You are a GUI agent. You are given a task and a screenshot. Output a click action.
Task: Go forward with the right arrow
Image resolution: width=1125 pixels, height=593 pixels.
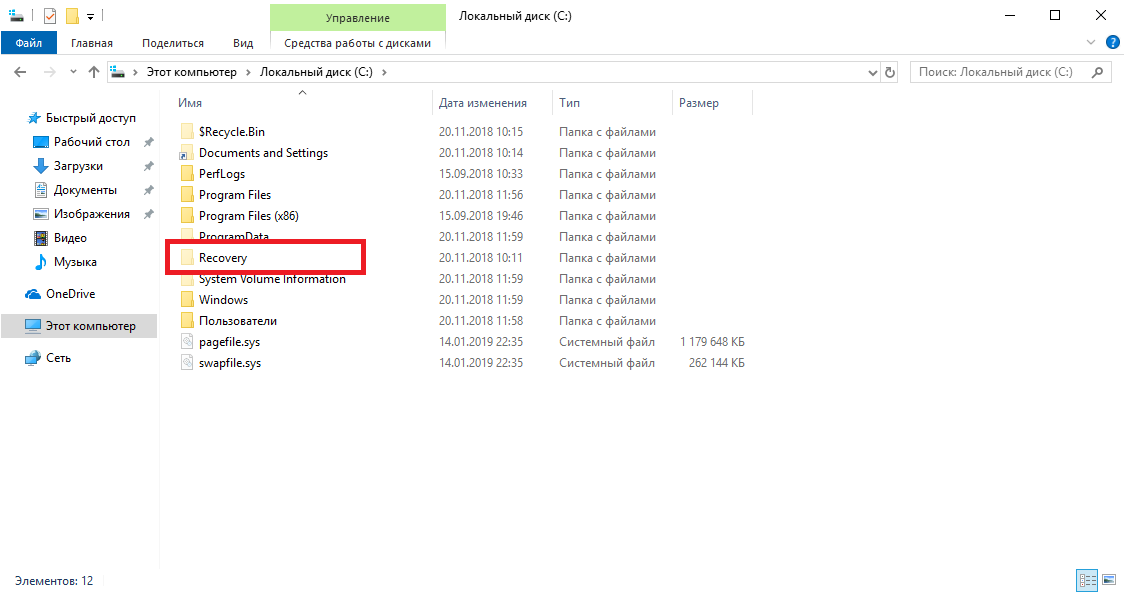pyautogui.click(x=50, y=72)
